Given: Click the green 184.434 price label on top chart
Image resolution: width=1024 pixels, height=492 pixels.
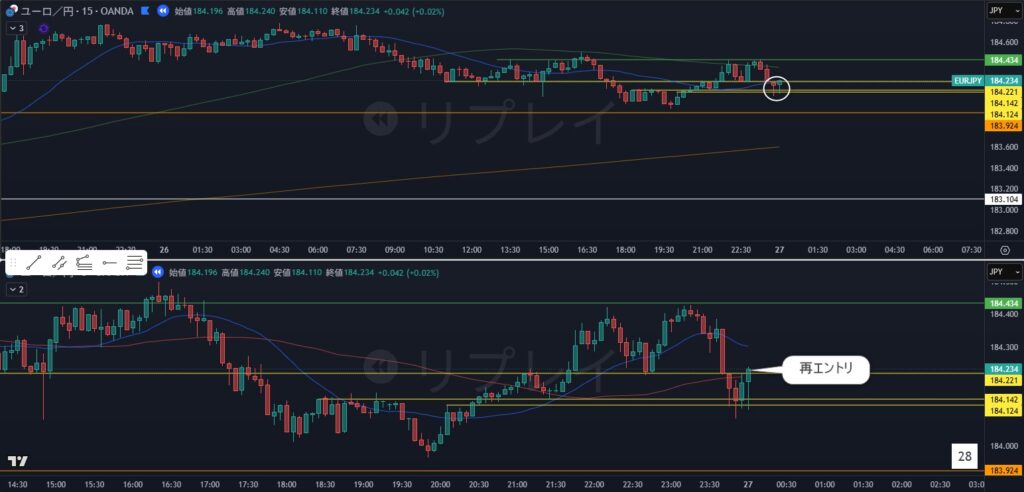Looking at the screenshot, I should click(1003, 60).
